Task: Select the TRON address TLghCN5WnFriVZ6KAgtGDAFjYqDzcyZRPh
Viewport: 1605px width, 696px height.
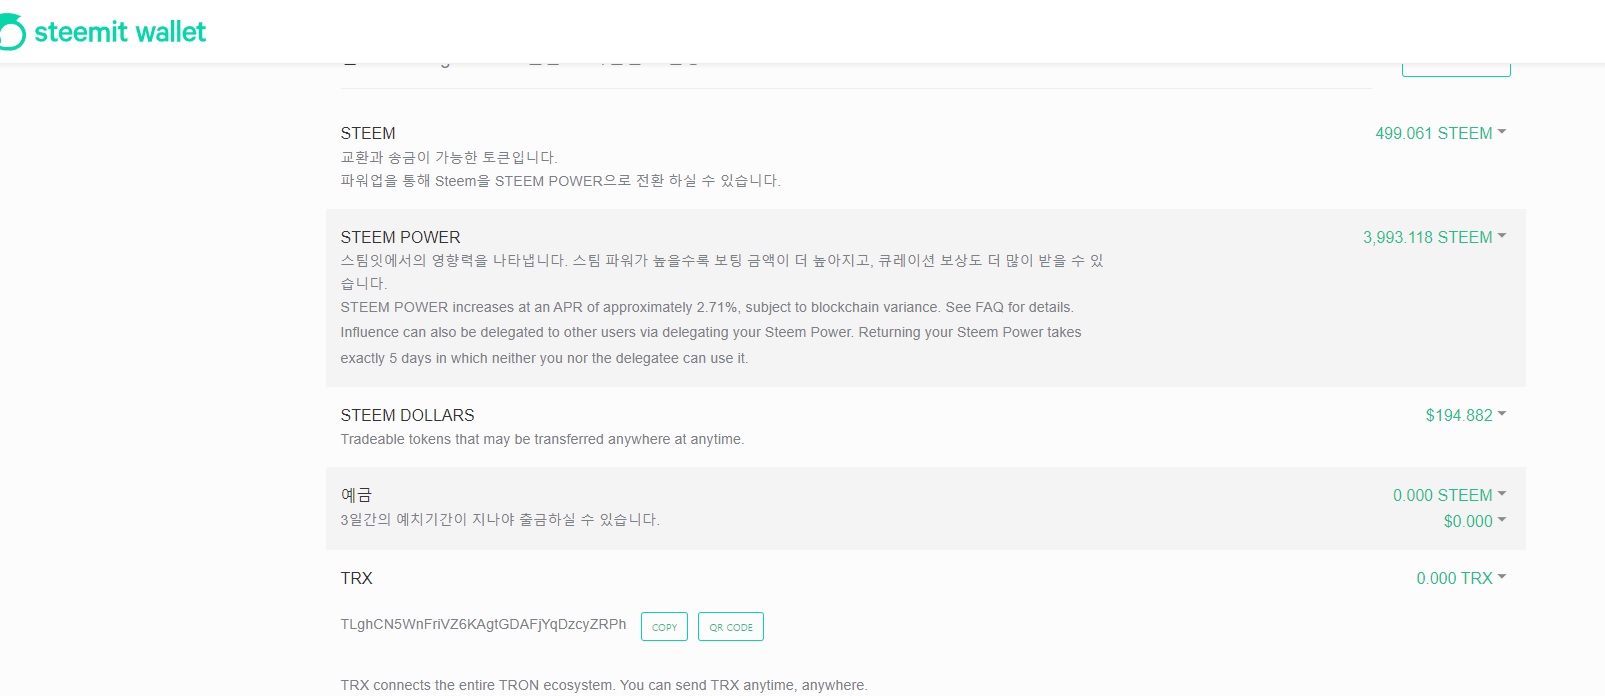Action: [483, 624]
